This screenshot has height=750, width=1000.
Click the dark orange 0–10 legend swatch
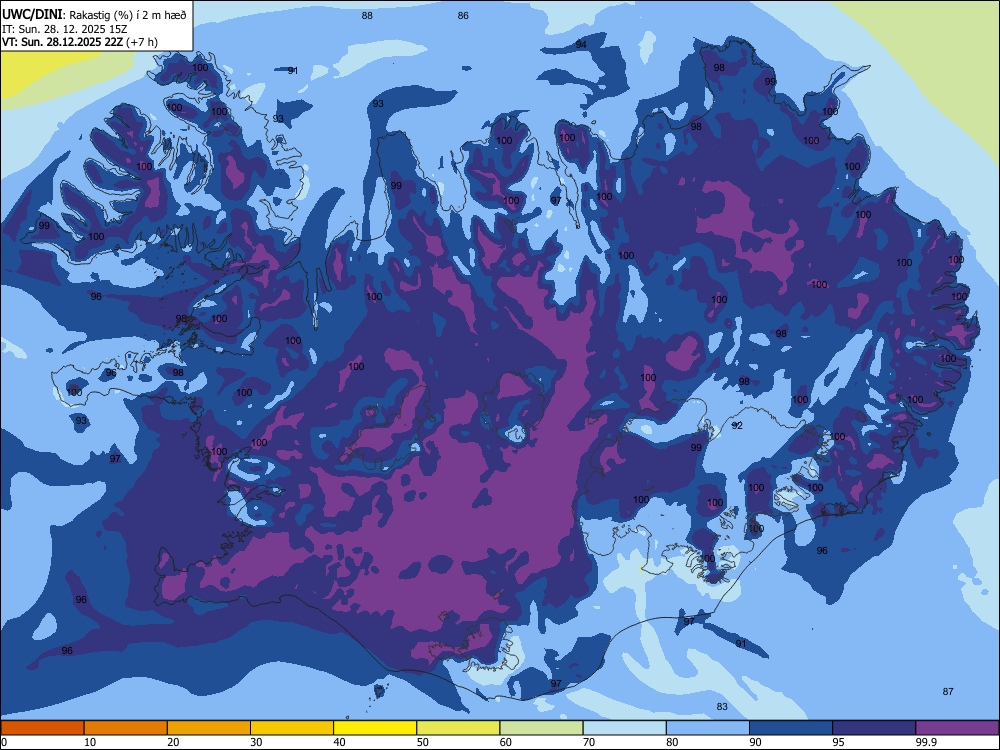click(42, 728)
